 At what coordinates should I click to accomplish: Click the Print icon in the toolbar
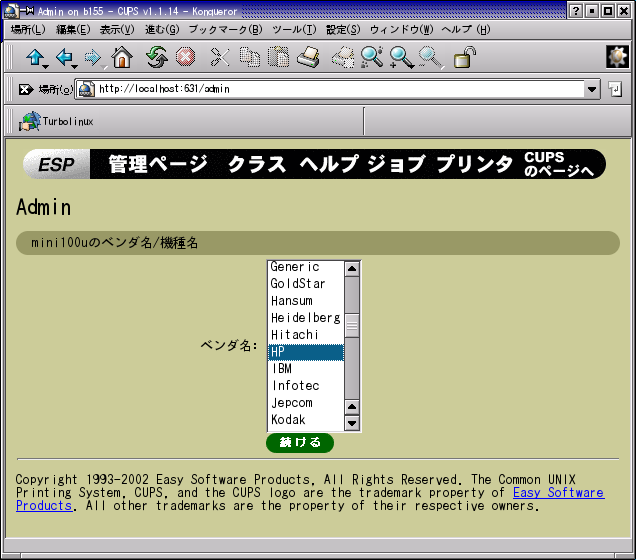308,57
